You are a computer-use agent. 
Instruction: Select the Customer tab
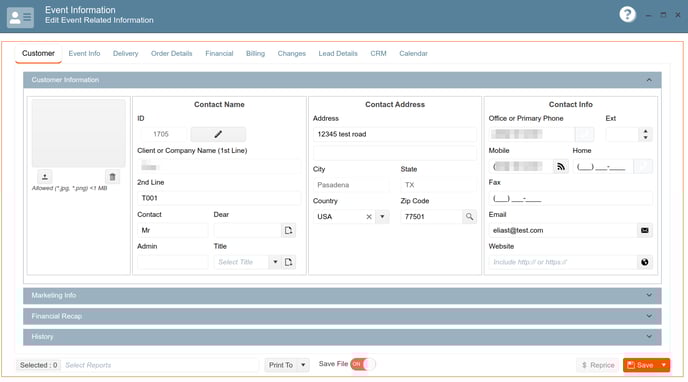point(38,54)
